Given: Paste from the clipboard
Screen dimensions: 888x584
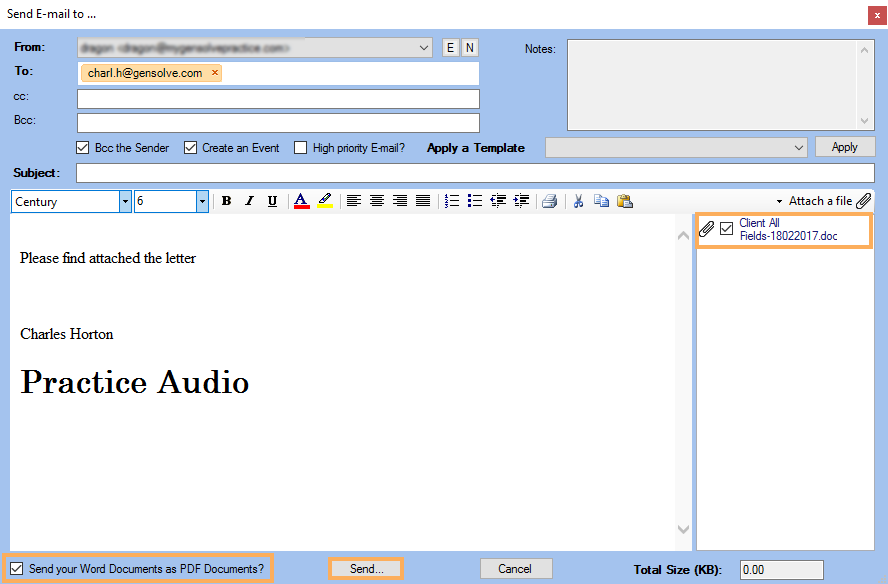Looking at the screenshot, I should 625,201.
